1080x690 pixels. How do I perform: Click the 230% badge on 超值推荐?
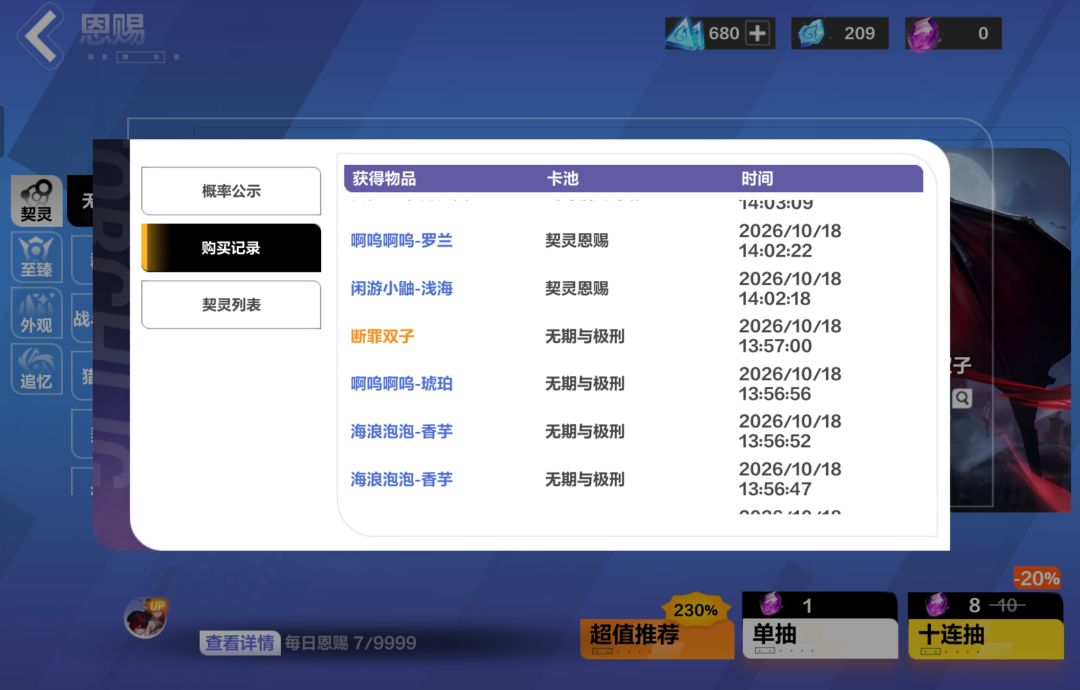point(696,610)
